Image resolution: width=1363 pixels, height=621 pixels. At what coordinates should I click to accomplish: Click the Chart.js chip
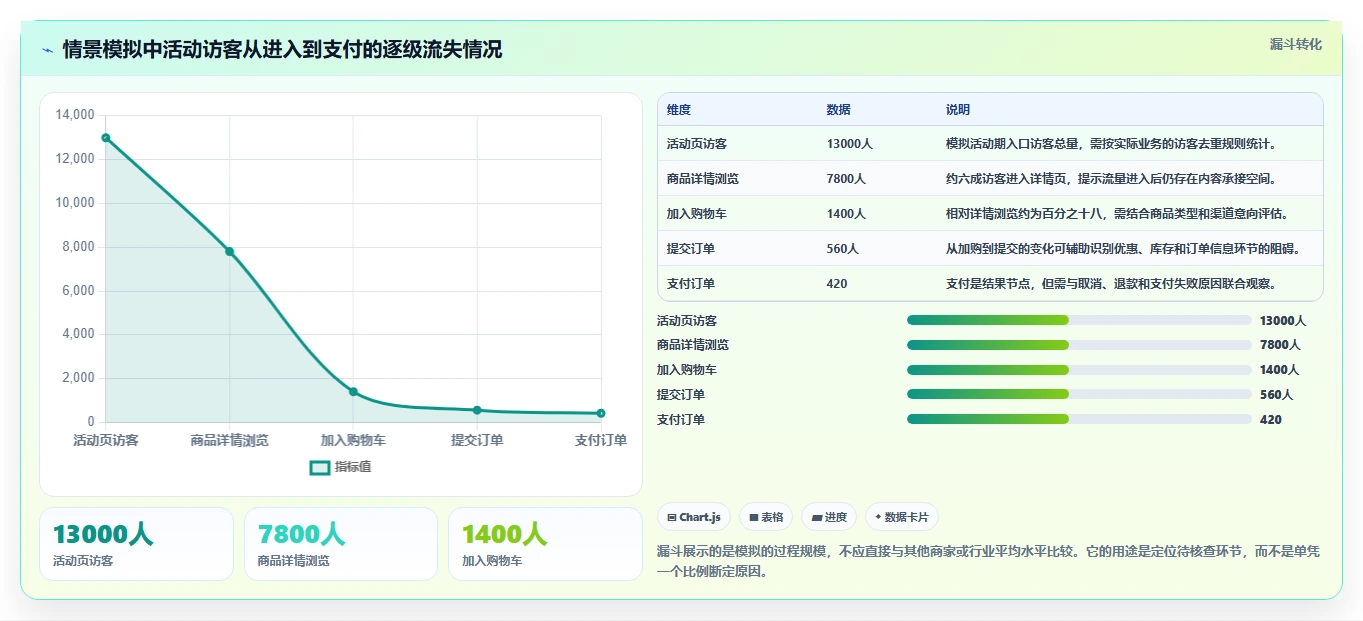click(693, 517)
